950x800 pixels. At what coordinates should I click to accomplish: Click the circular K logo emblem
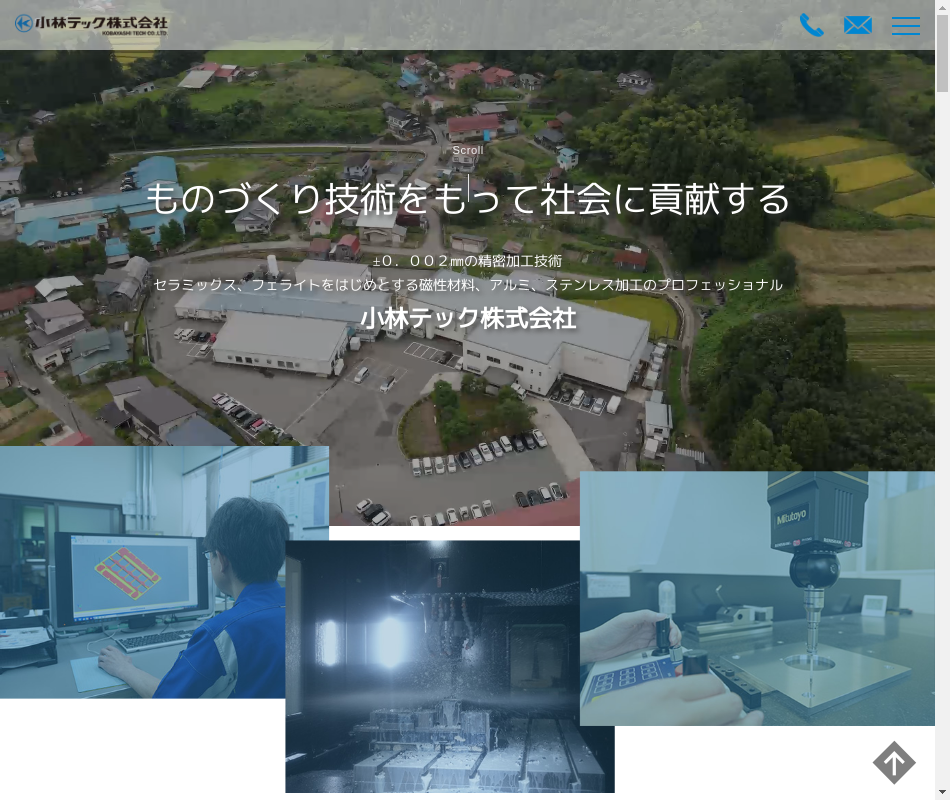24,24
